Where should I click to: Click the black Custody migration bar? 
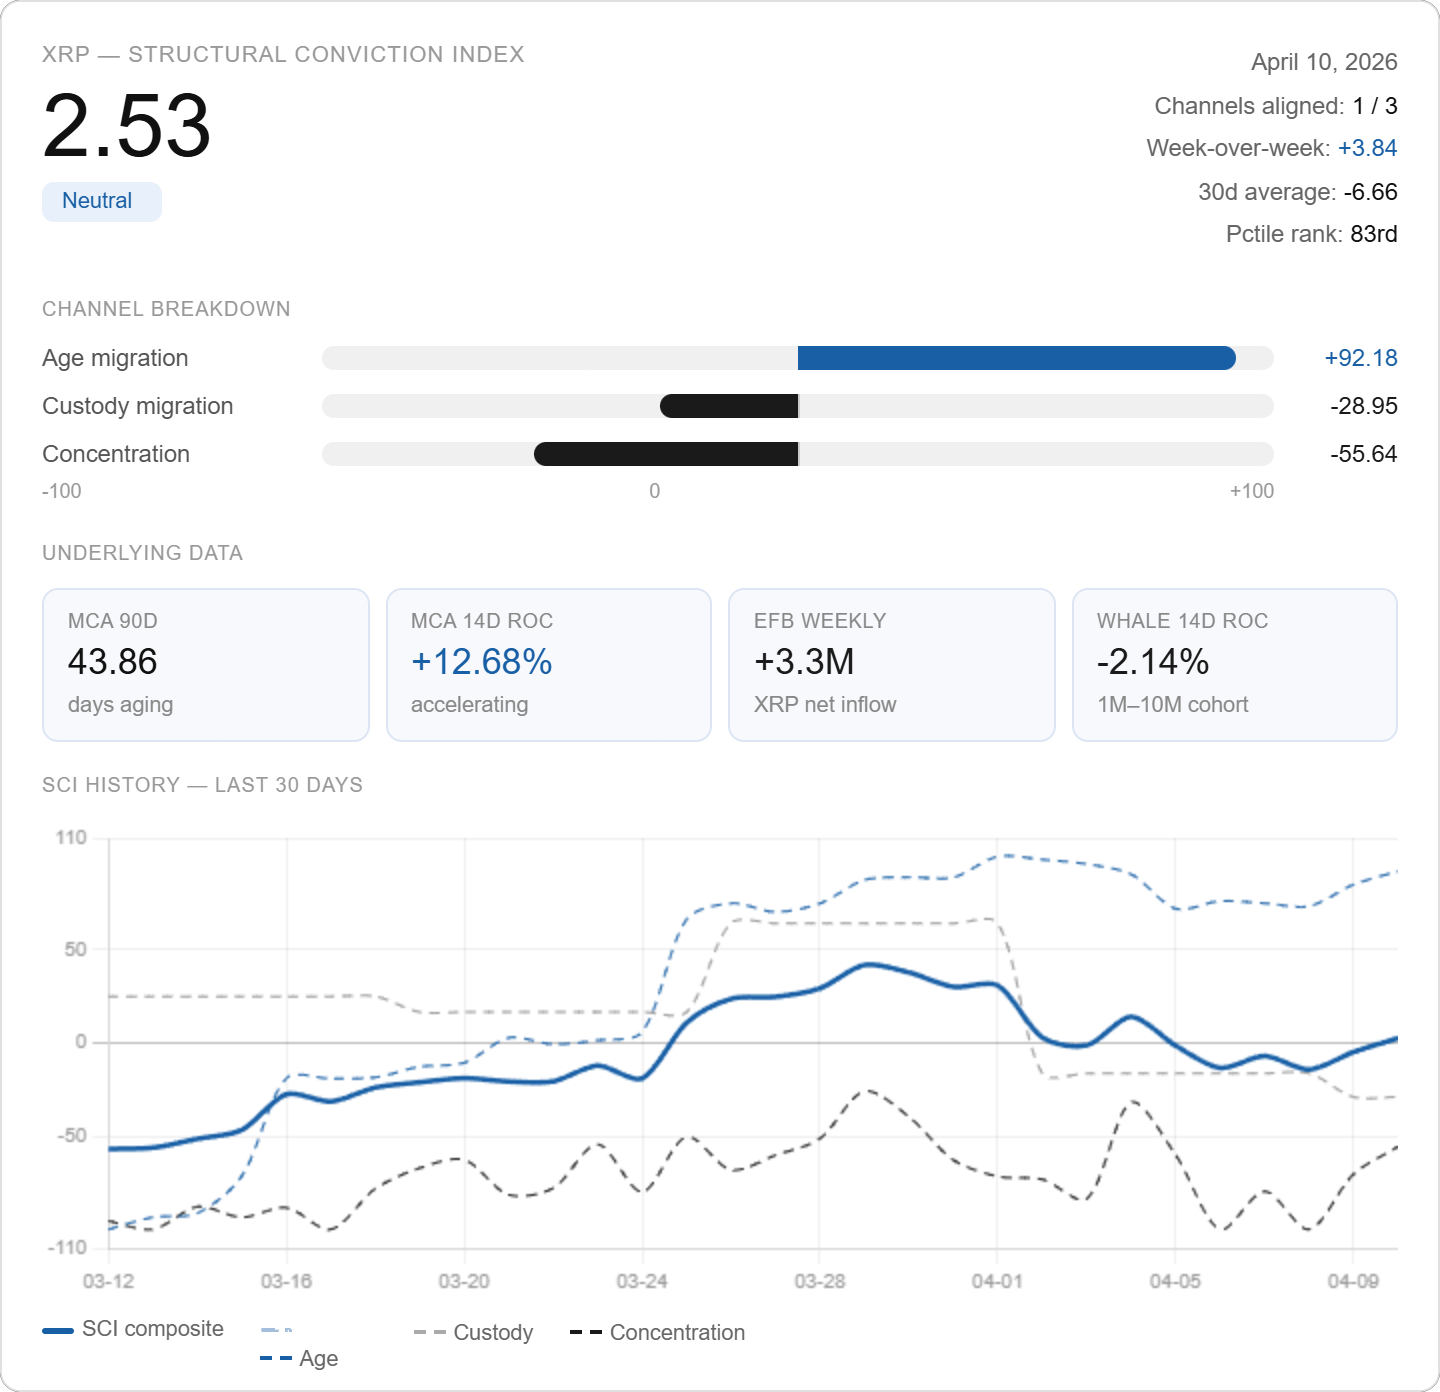point(729,406)
